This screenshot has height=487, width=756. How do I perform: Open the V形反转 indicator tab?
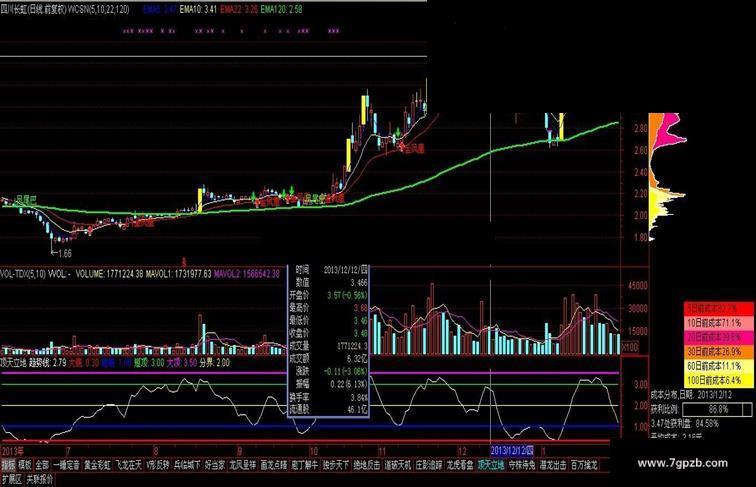pyautogui.click(x=158, y=465)
